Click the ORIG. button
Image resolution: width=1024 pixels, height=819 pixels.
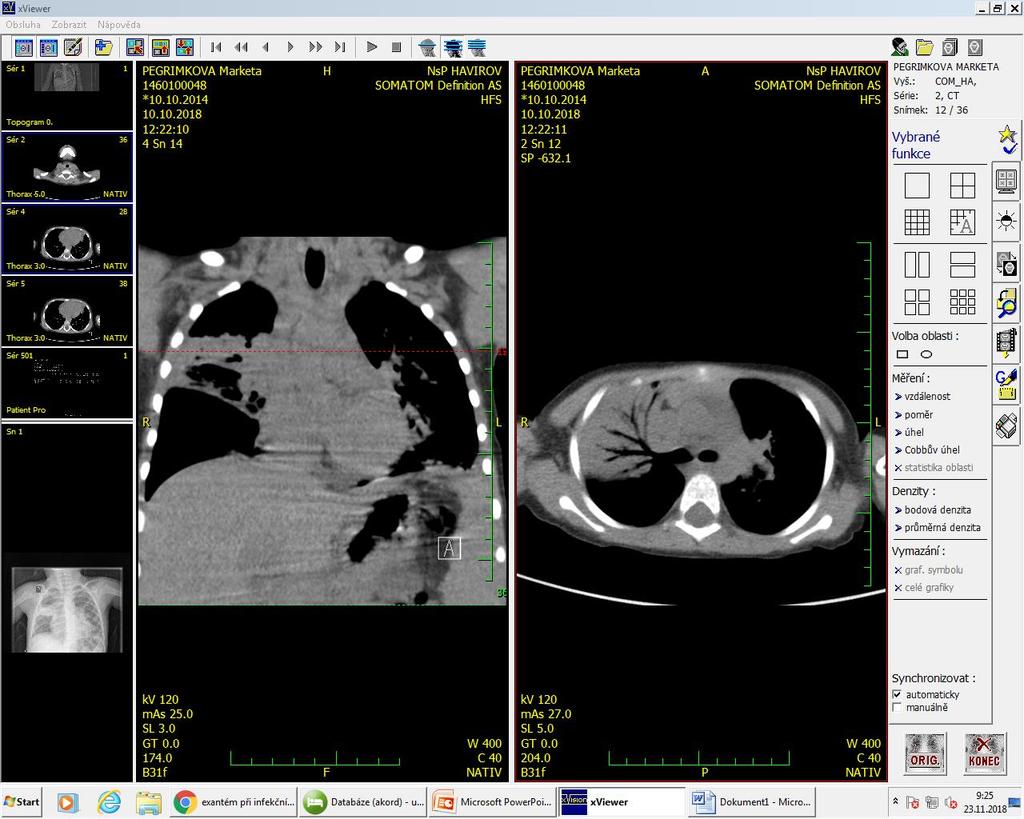pos(925,753)
